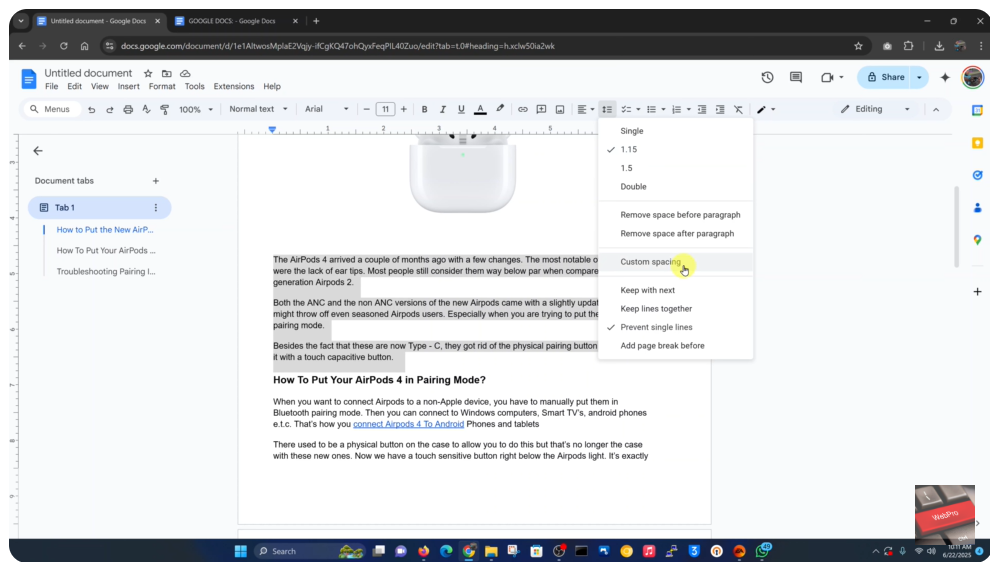Select Double line spacing
990x562 pixels.
pyautogui.click(x=676, y=187)
